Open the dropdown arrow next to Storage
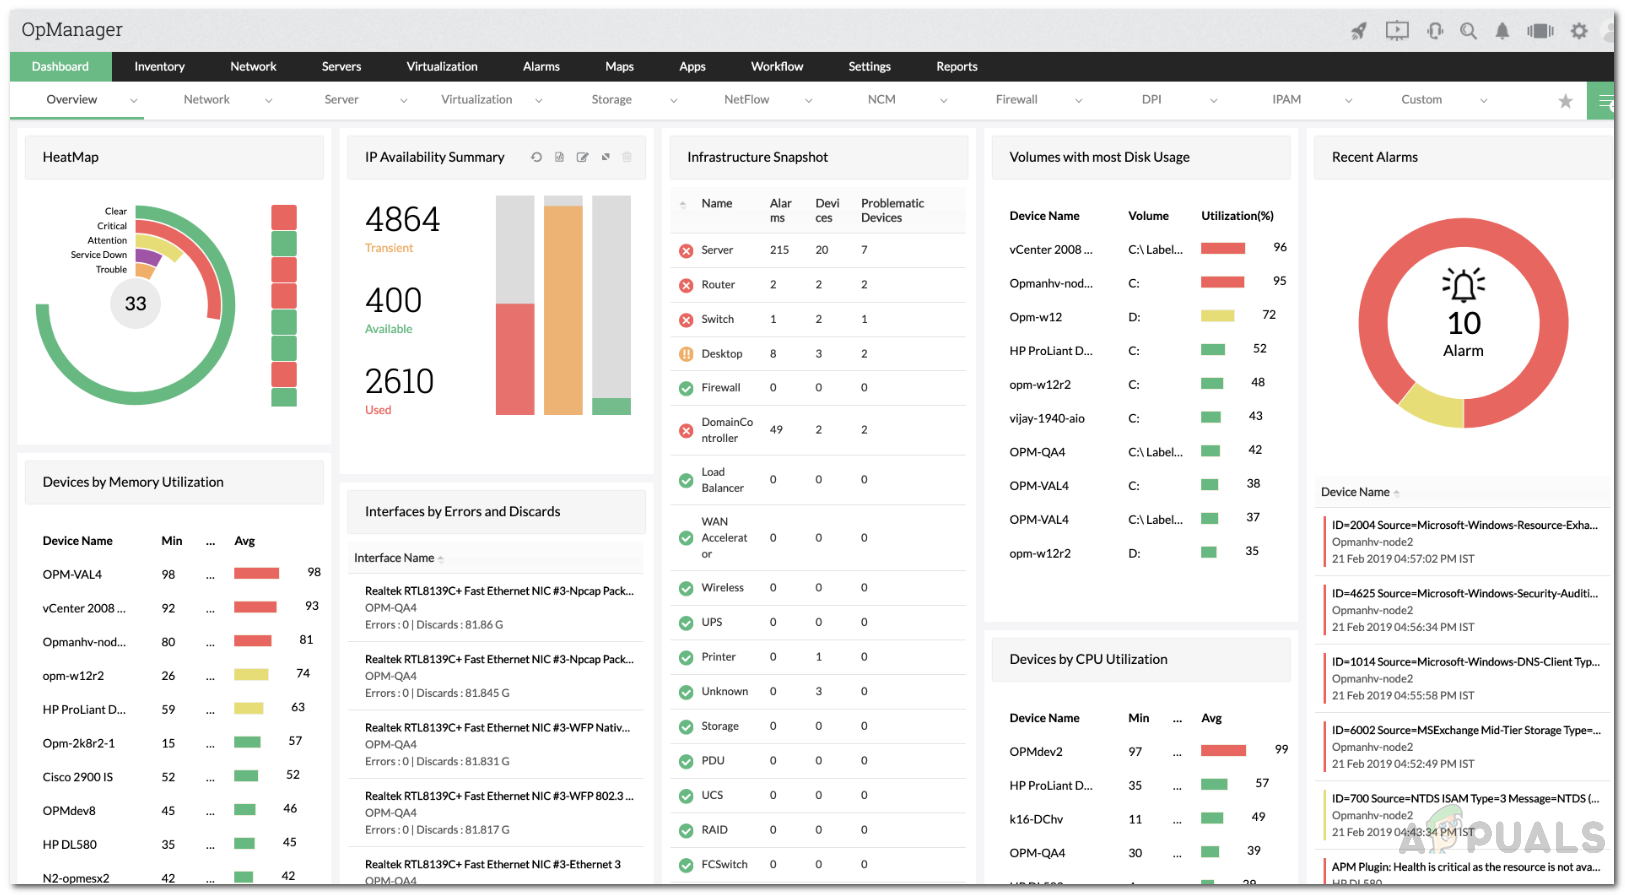The width and height of the screenshot is (1625, 895). pos(673,101)
